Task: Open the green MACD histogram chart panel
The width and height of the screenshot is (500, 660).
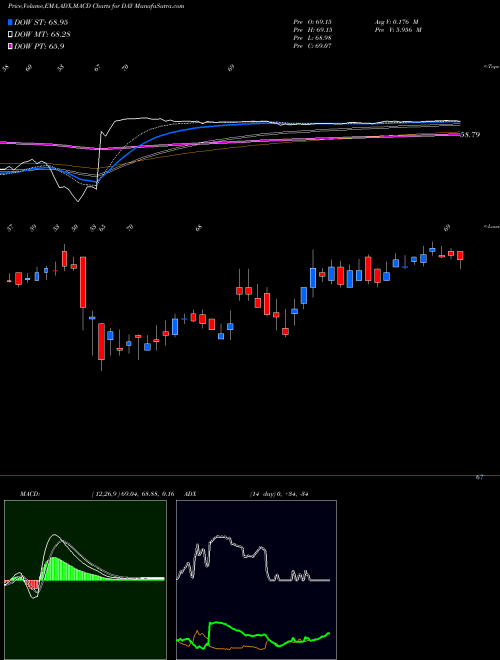Action: pos(85,580)
